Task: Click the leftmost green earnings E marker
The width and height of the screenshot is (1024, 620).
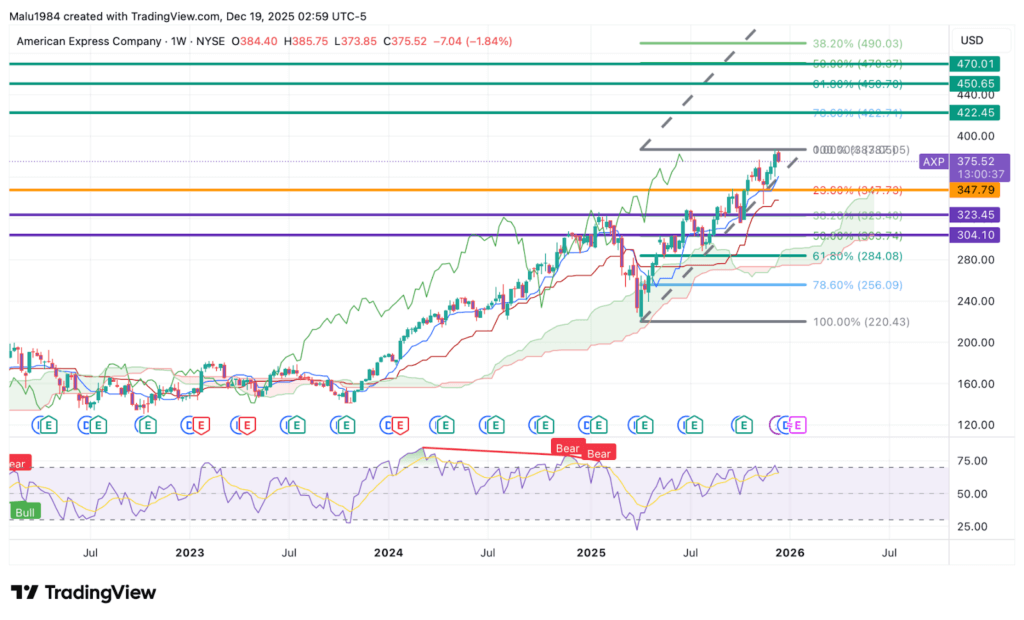Action: (x=48, y=425)
